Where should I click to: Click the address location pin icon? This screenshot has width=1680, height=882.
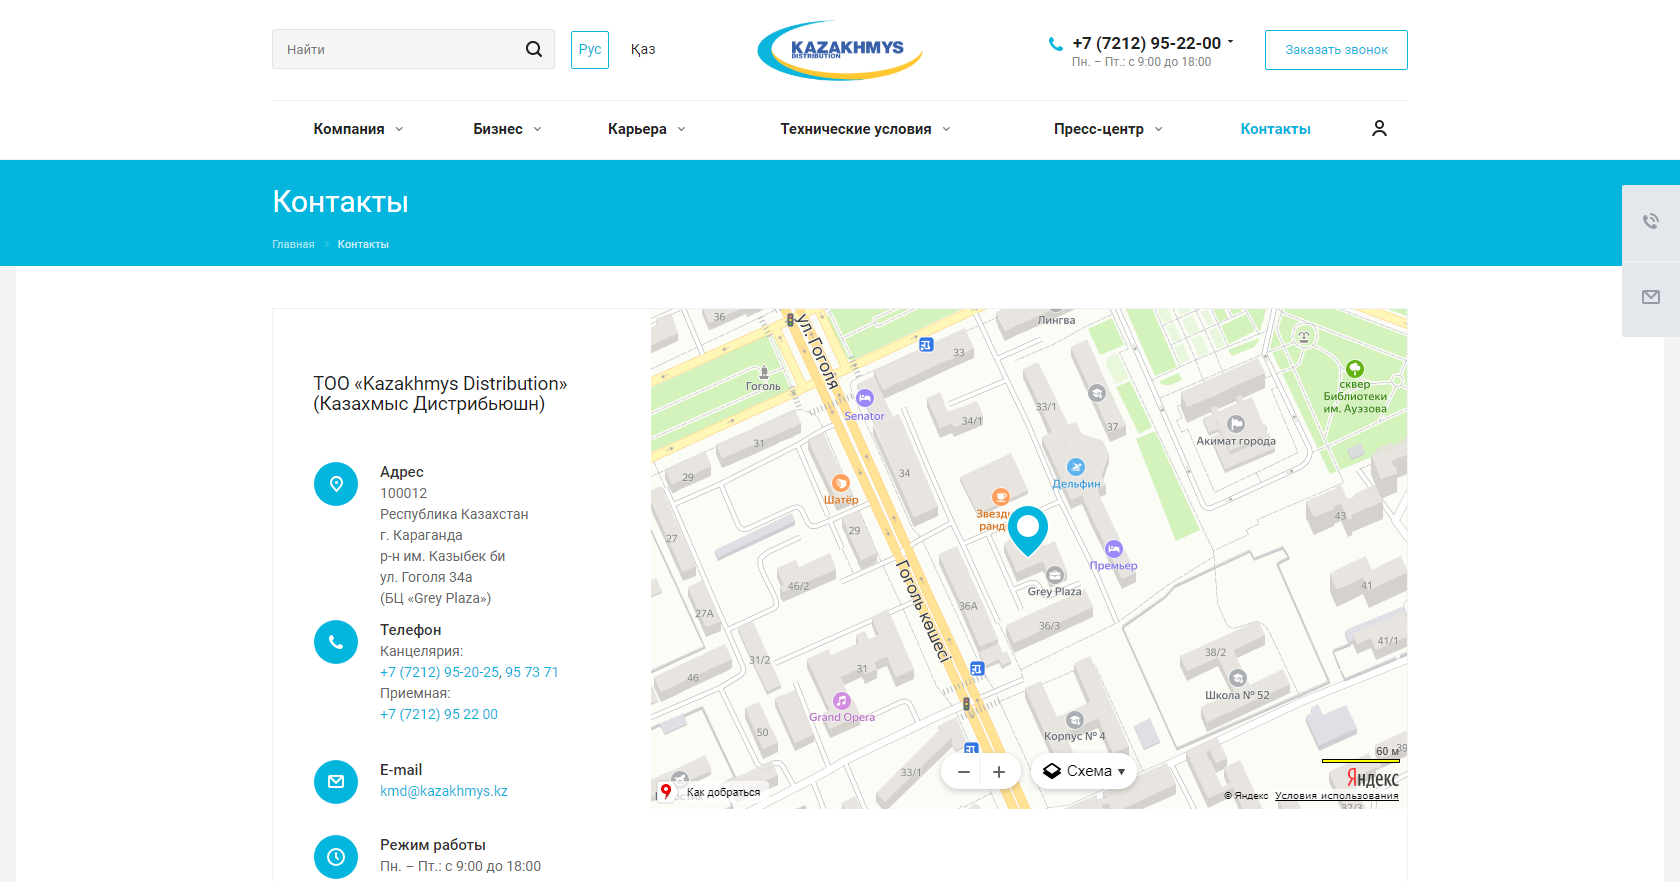336,484
